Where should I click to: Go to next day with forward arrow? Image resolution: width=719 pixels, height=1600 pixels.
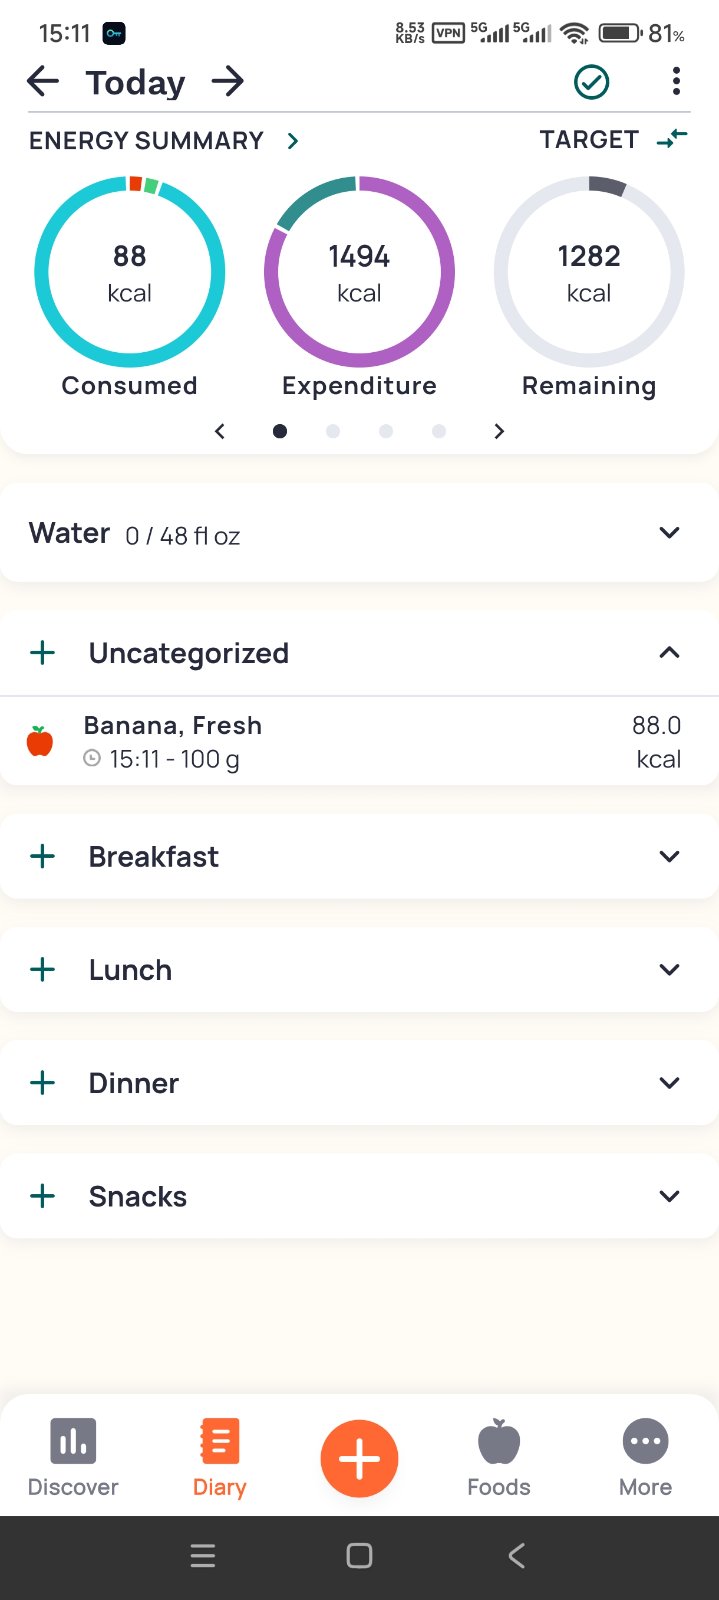click(228, 81)
